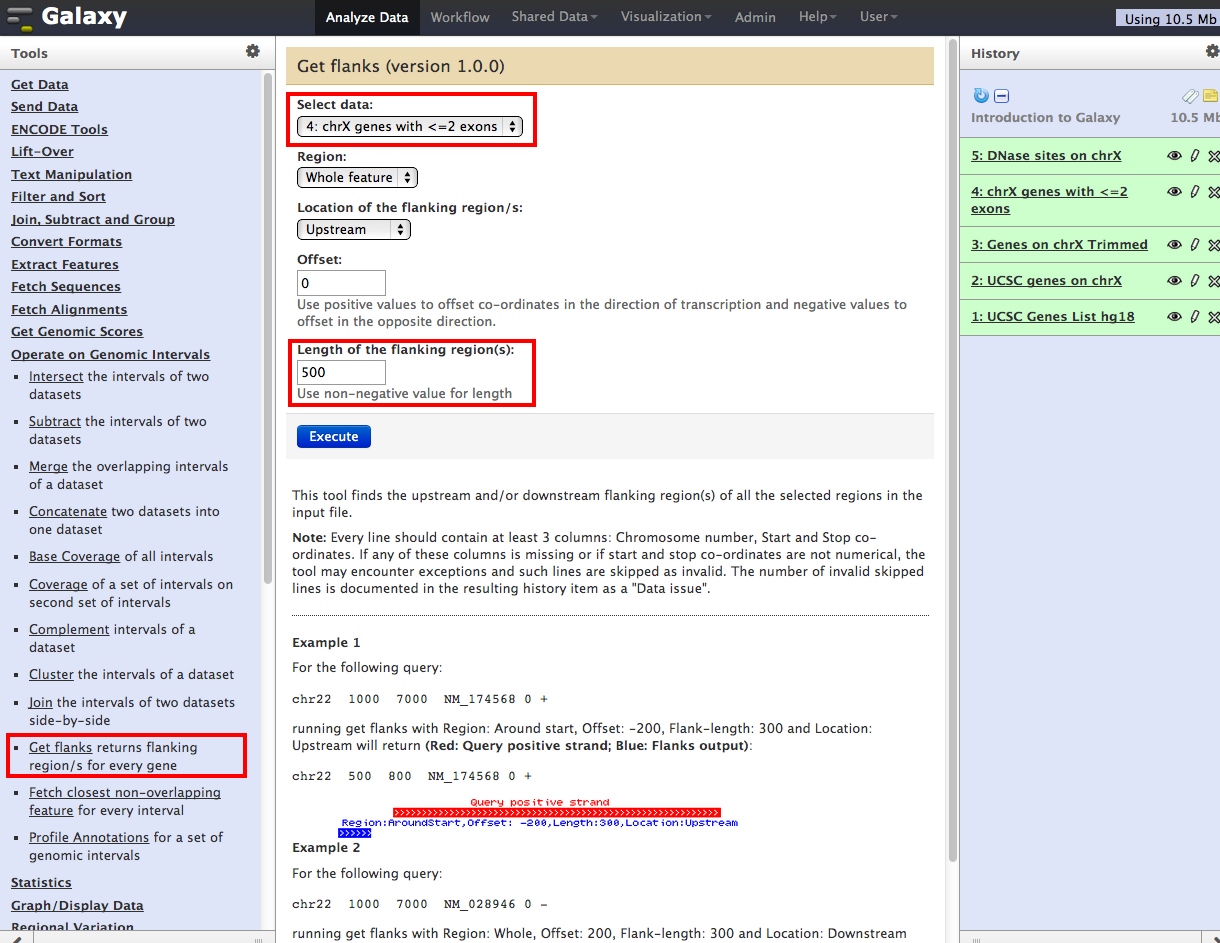Image resolution: width=1220 pixels, height=943 pixels.
Task: Edit attributes of 4: chrX genes dataset
Action: (x=1195, y=192)
